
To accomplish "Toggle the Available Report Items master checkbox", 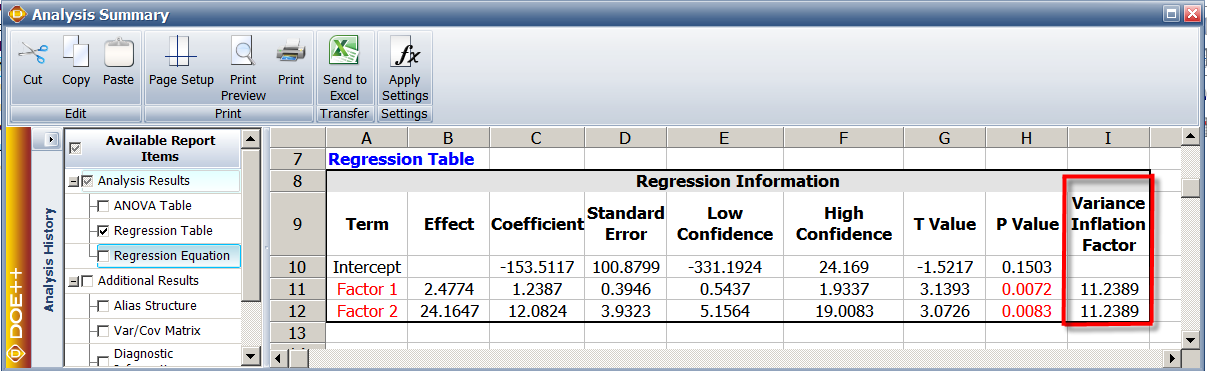I will click(x=75, y=148).
